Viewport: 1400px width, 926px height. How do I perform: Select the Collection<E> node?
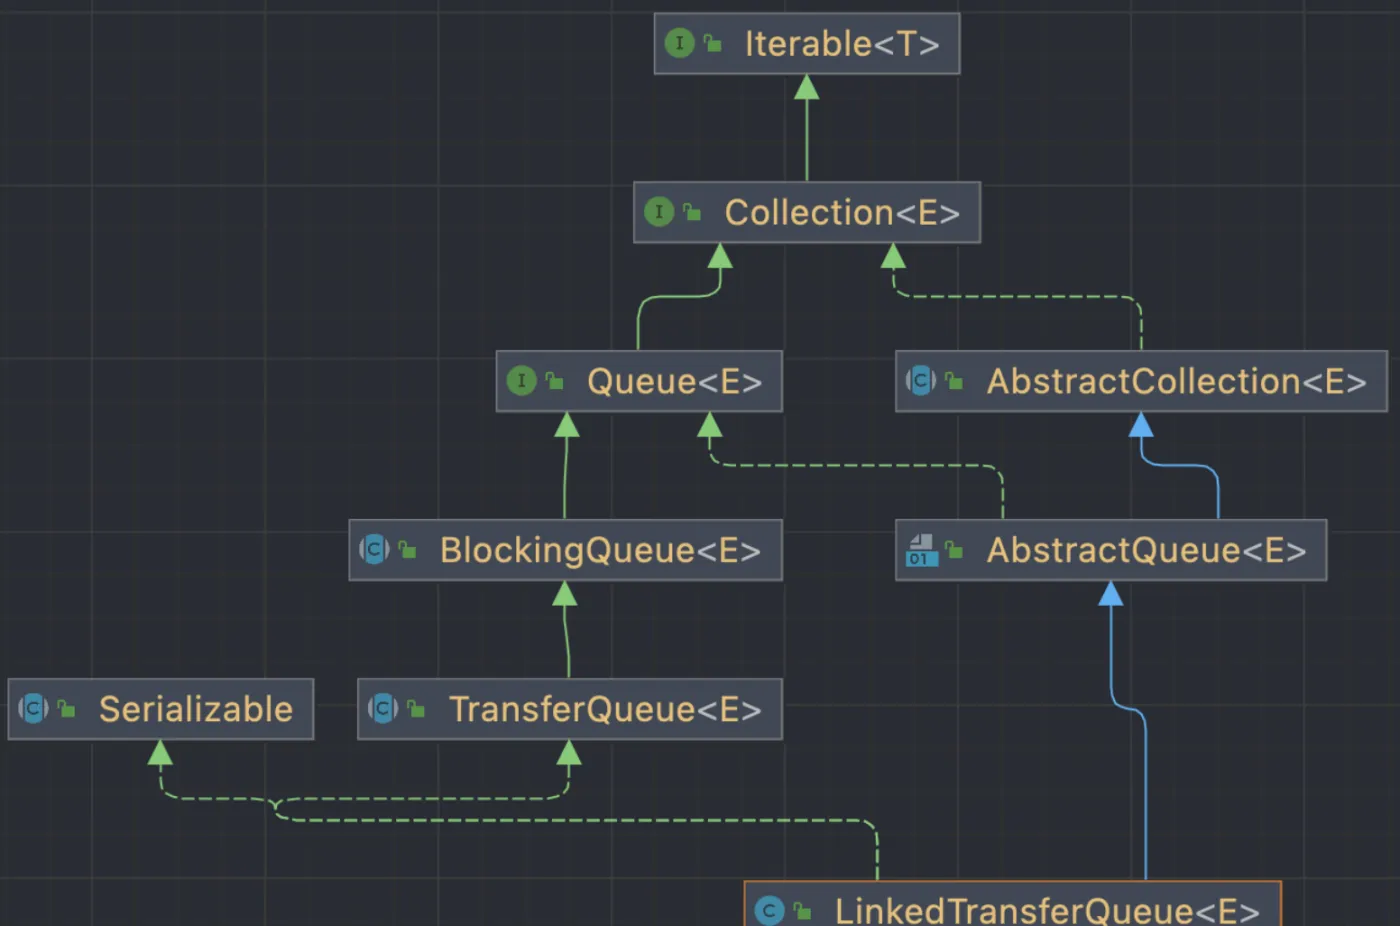coord(807,212)
